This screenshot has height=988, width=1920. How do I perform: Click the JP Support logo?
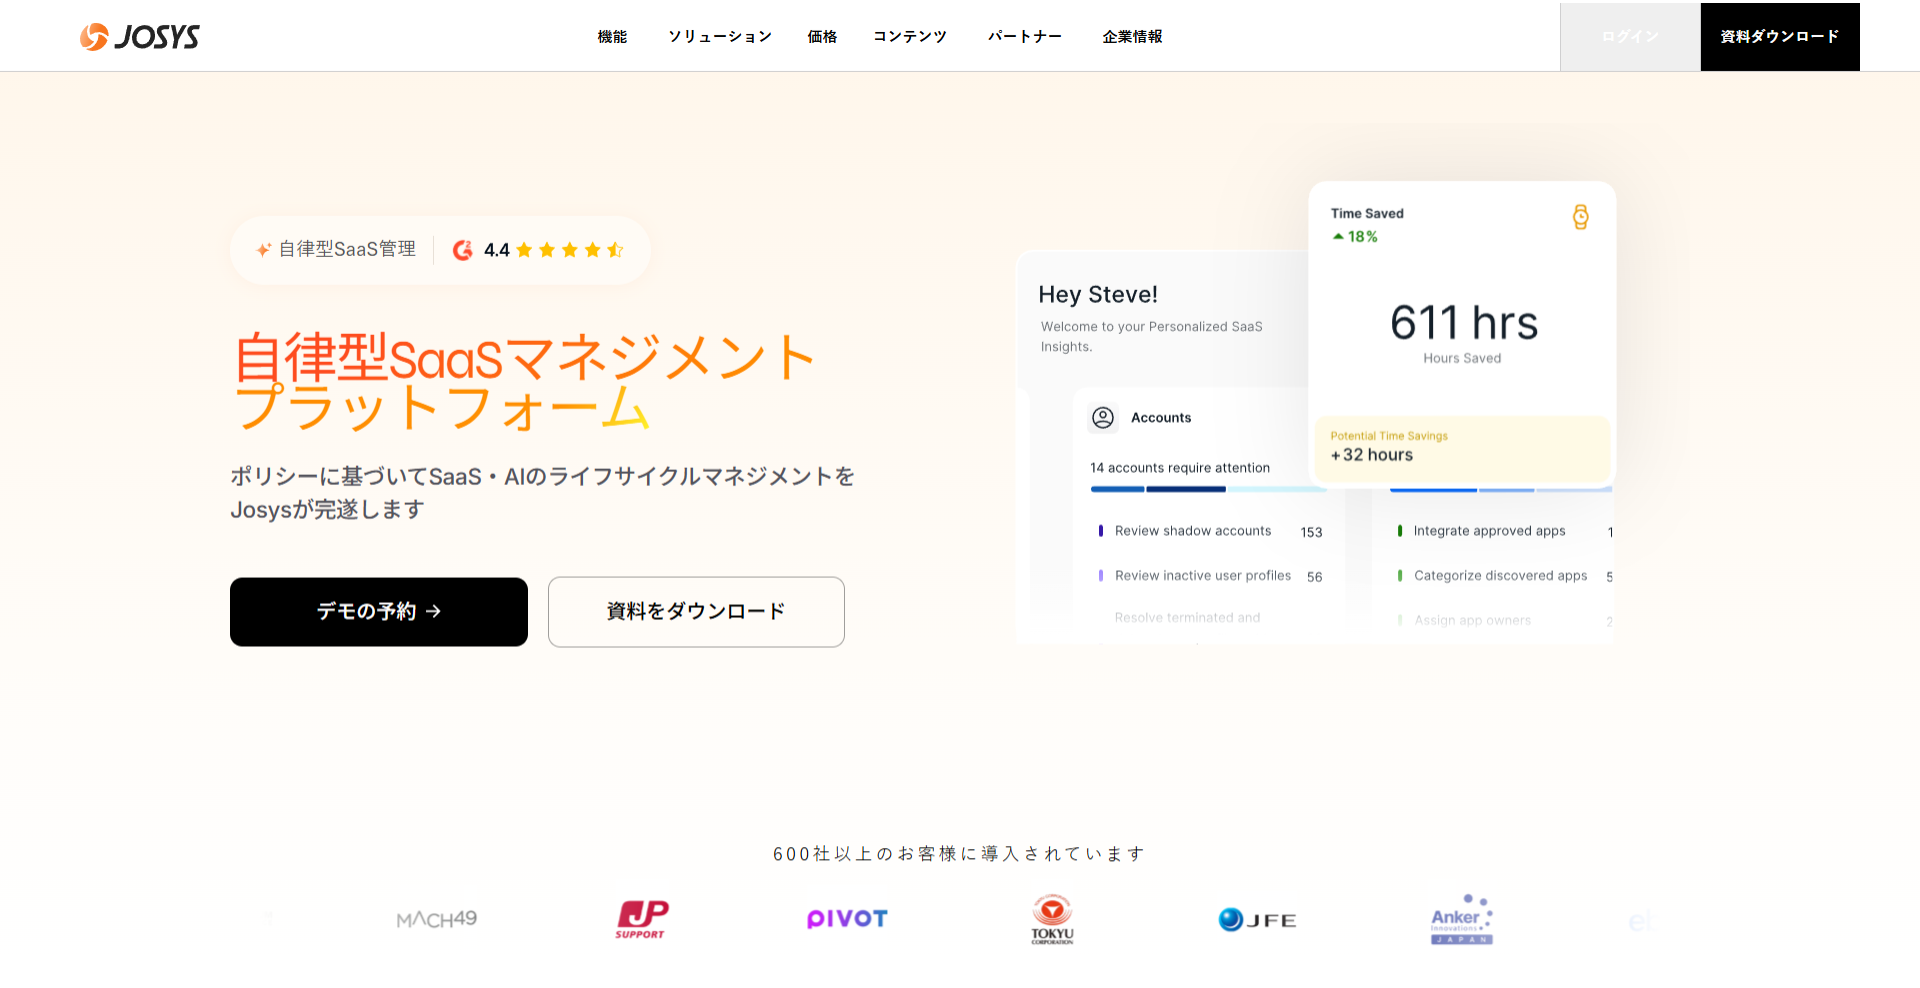(641, 919)
